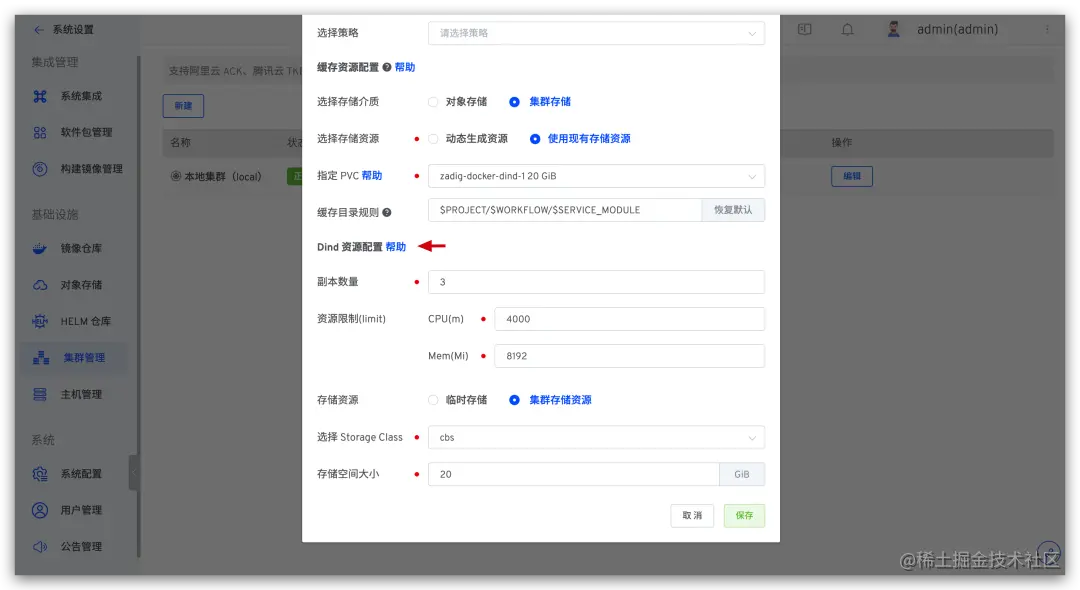This screenshot has height=590, width=1080.
Task: Expand the PVC selection dropdown showing zadig-docker-dind-1
Action: point(596,175)
